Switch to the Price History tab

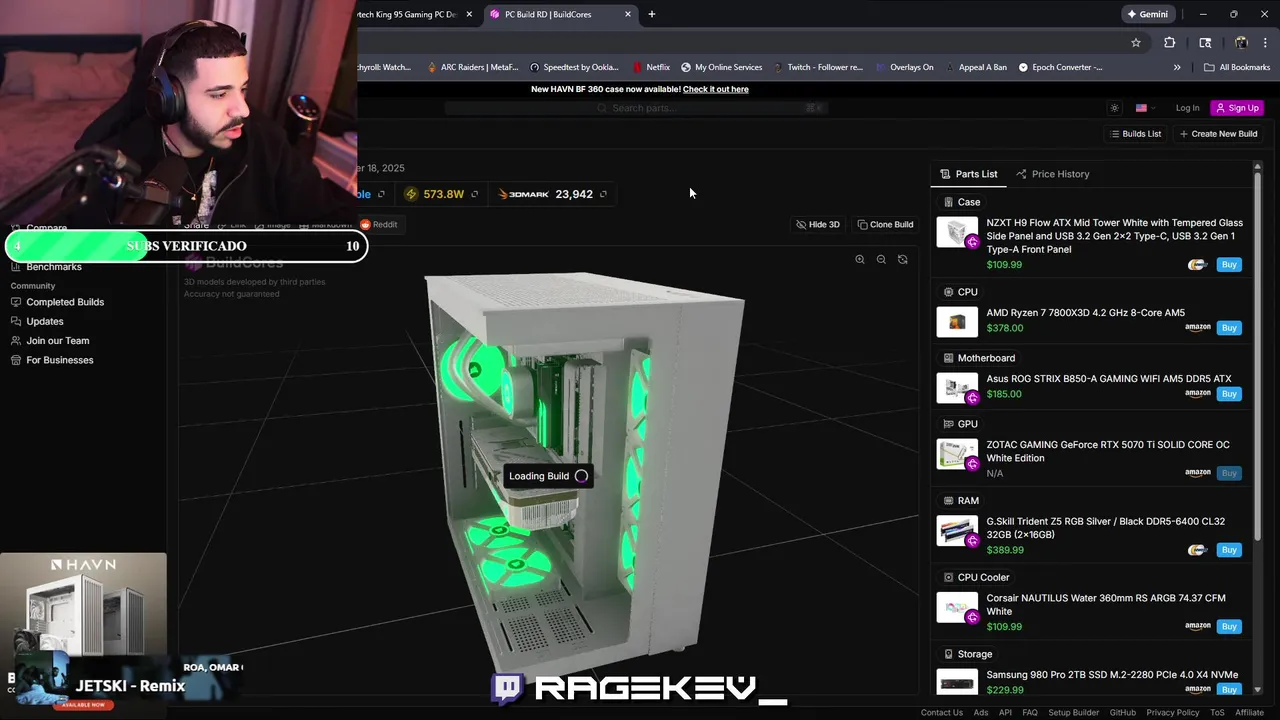(1053, 174)
